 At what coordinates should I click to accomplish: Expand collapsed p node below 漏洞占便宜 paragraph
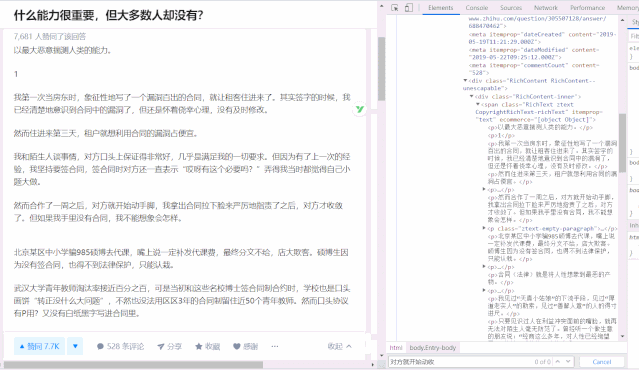[484, 189]
